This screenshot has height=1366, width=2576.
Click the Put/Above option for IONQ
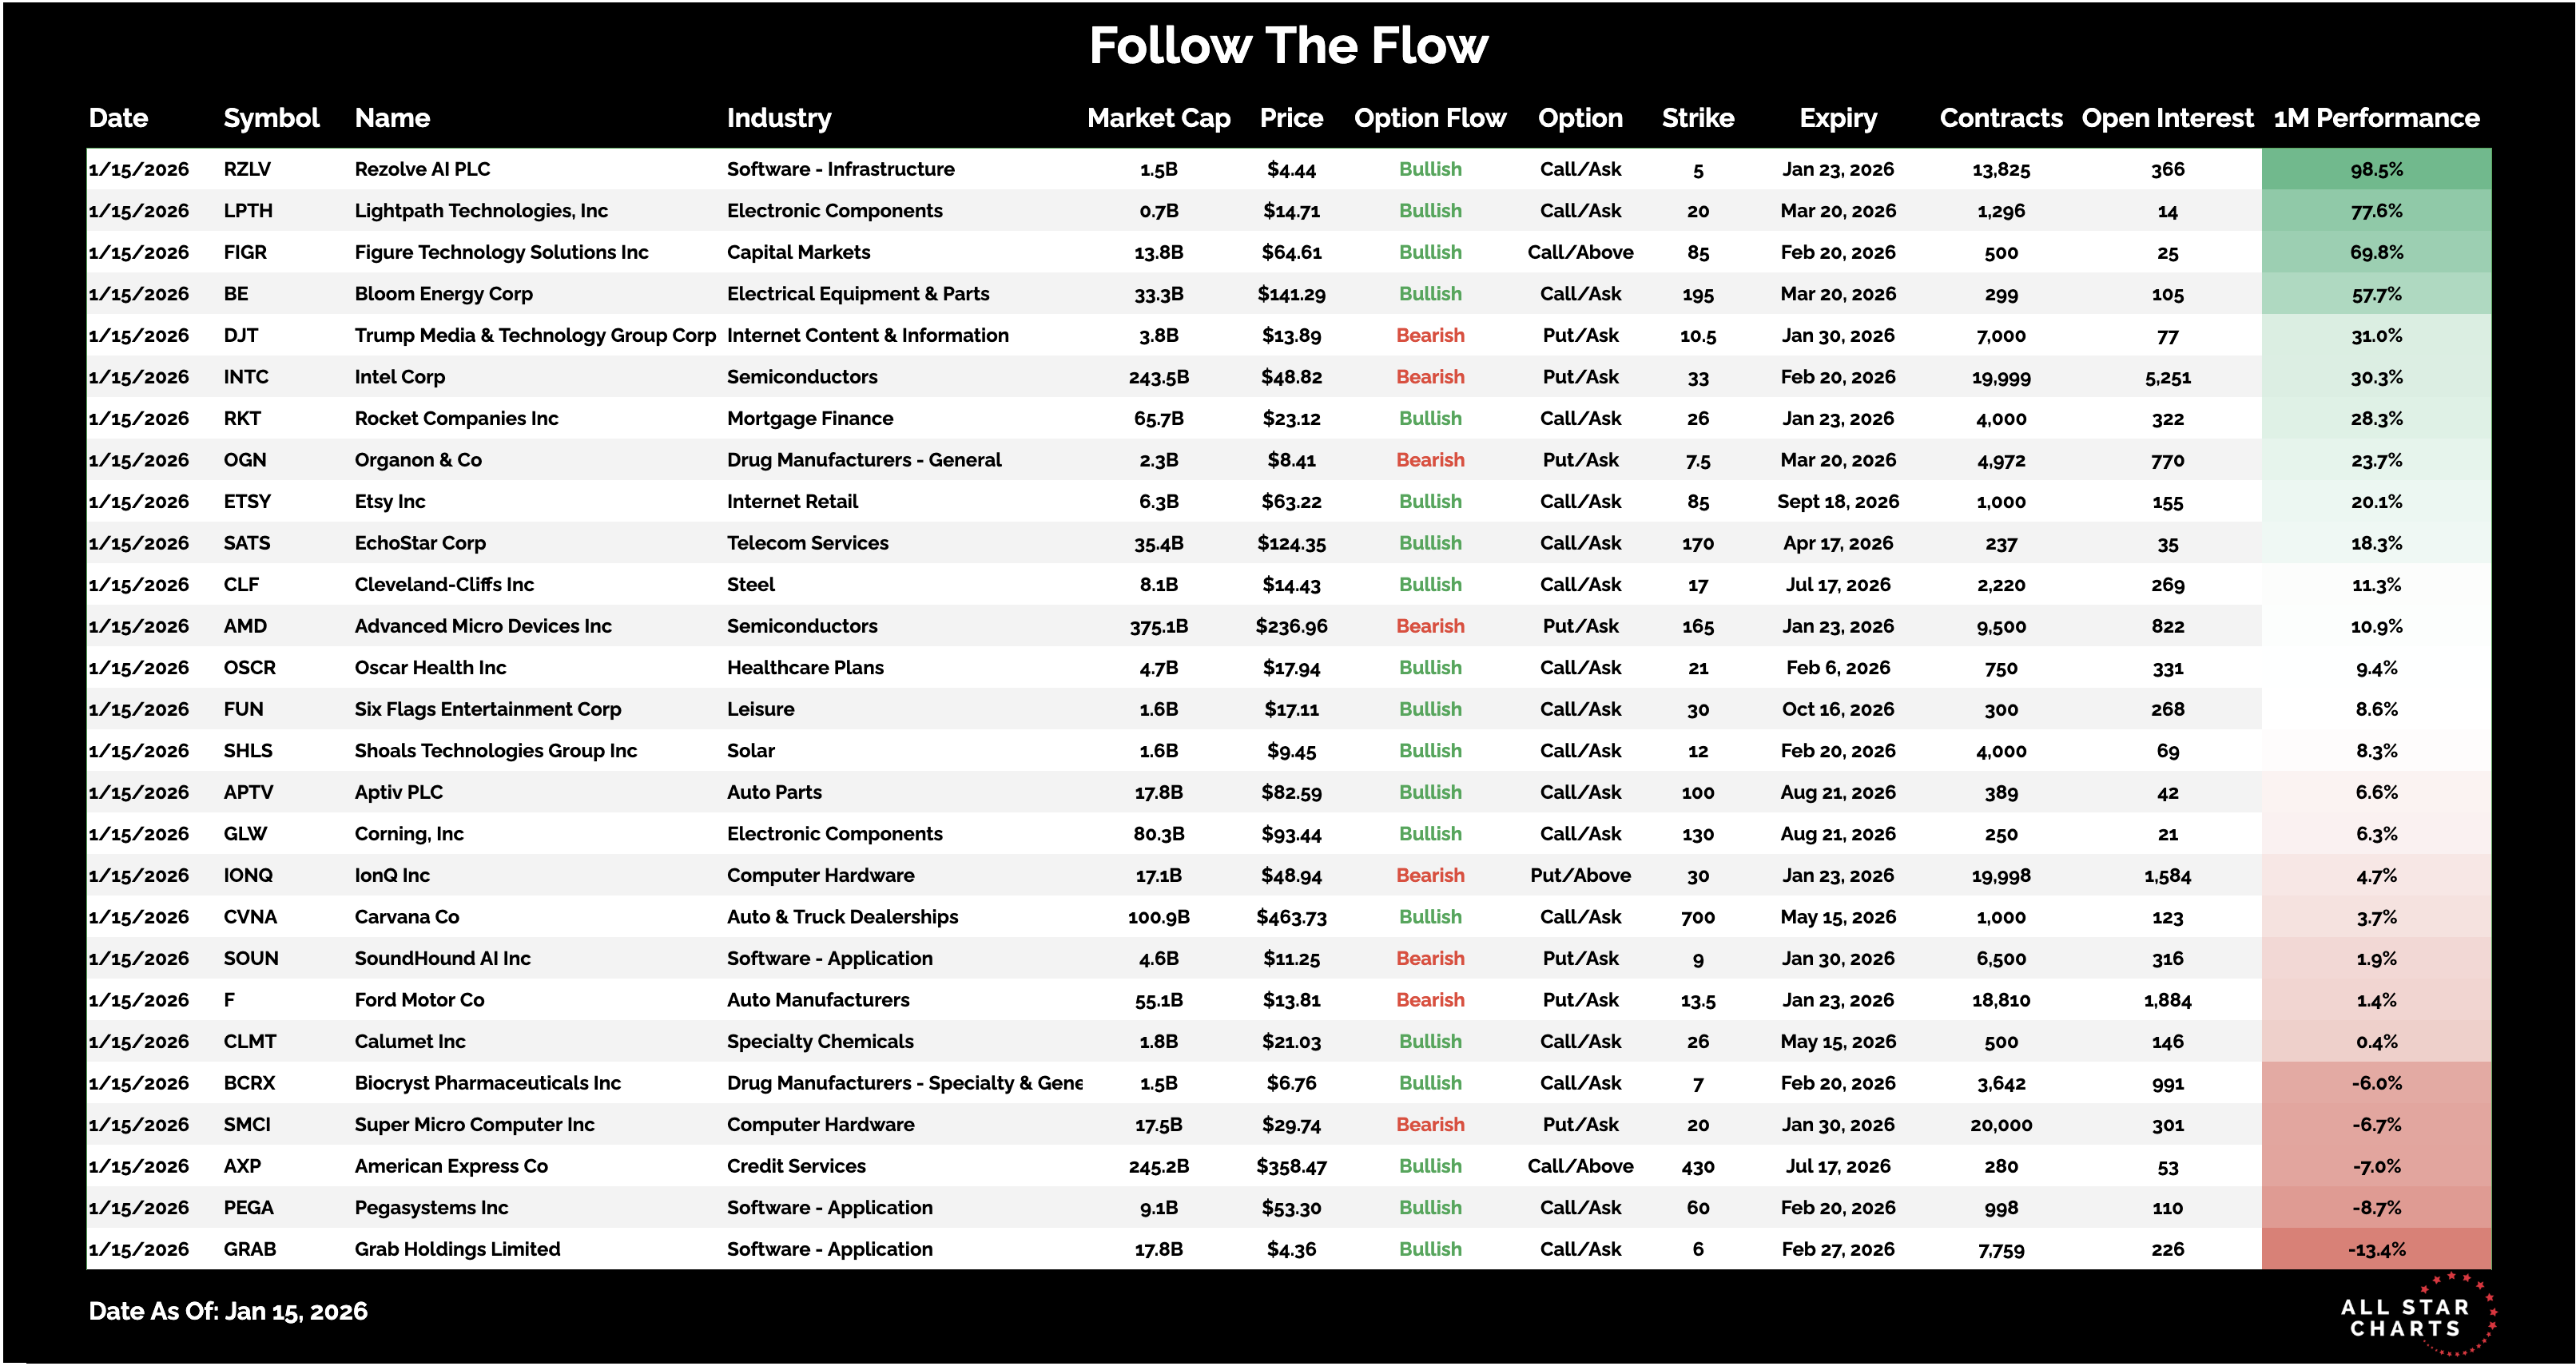1580,875
